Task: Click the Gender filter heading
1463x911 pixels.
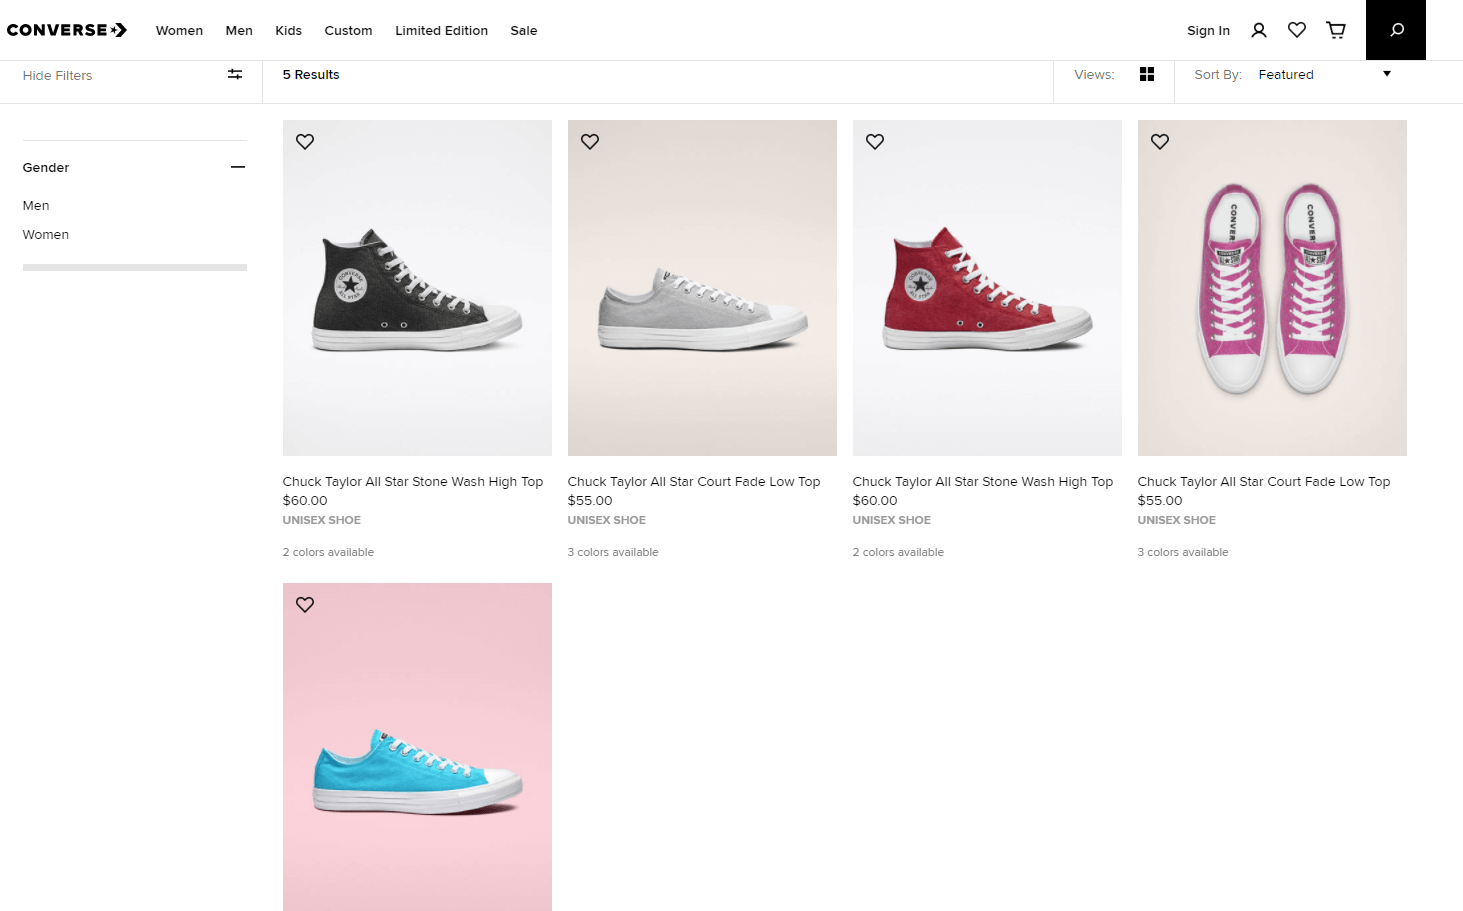Action: click(46, 167)
